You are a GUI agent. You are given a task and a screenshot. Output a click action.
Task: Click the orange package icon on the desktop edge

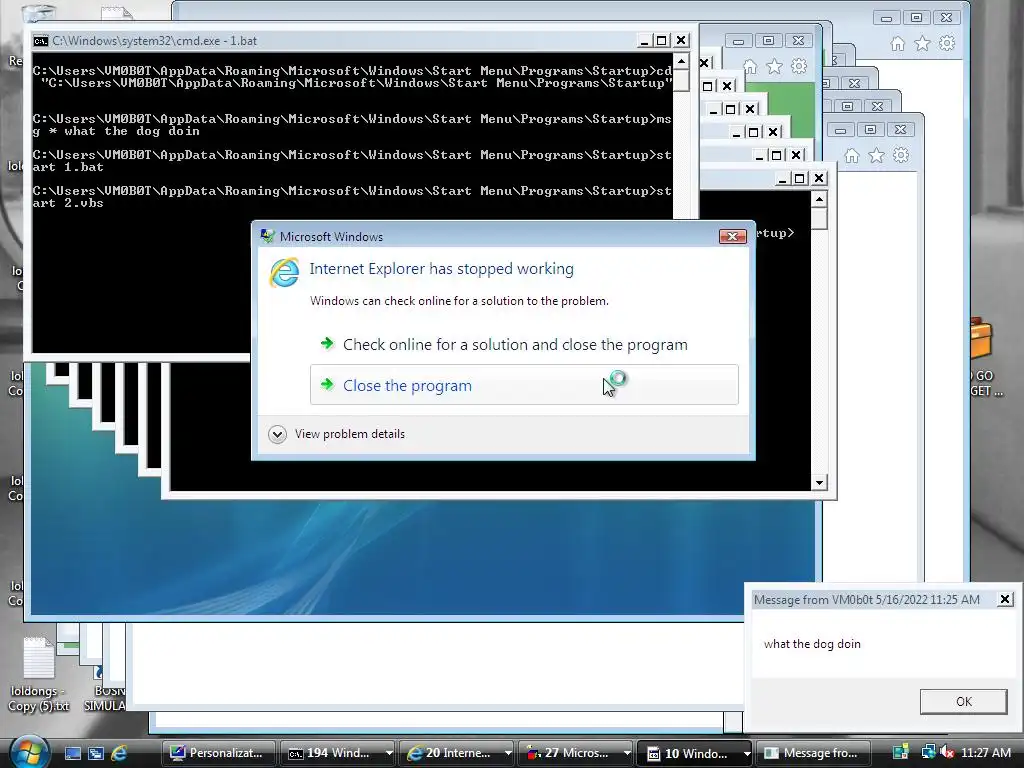(981, 338)
